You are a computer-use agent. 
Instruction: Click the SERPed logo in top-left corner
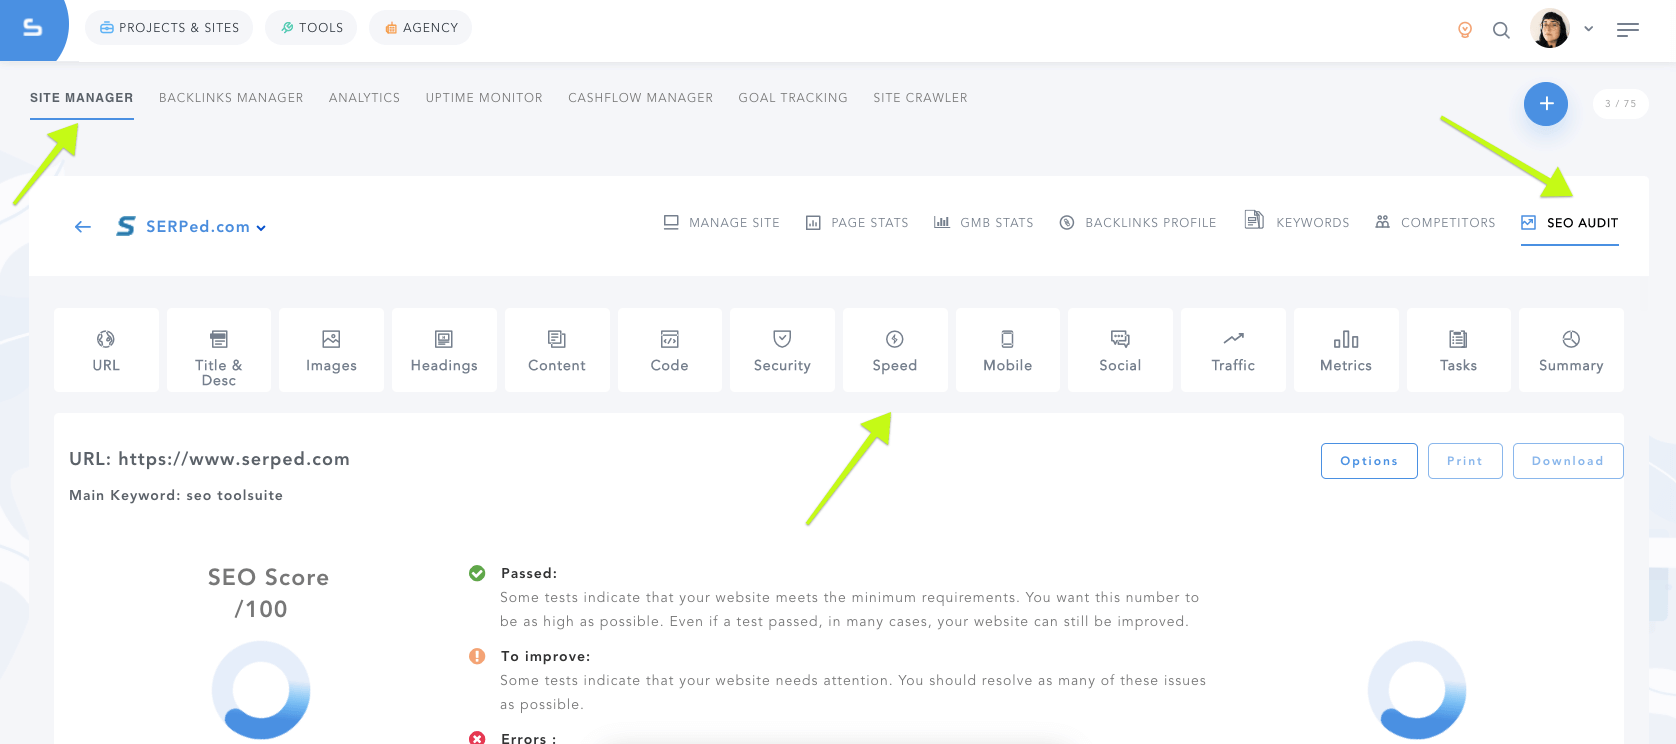pyautogui.click(x=32, y=28)
